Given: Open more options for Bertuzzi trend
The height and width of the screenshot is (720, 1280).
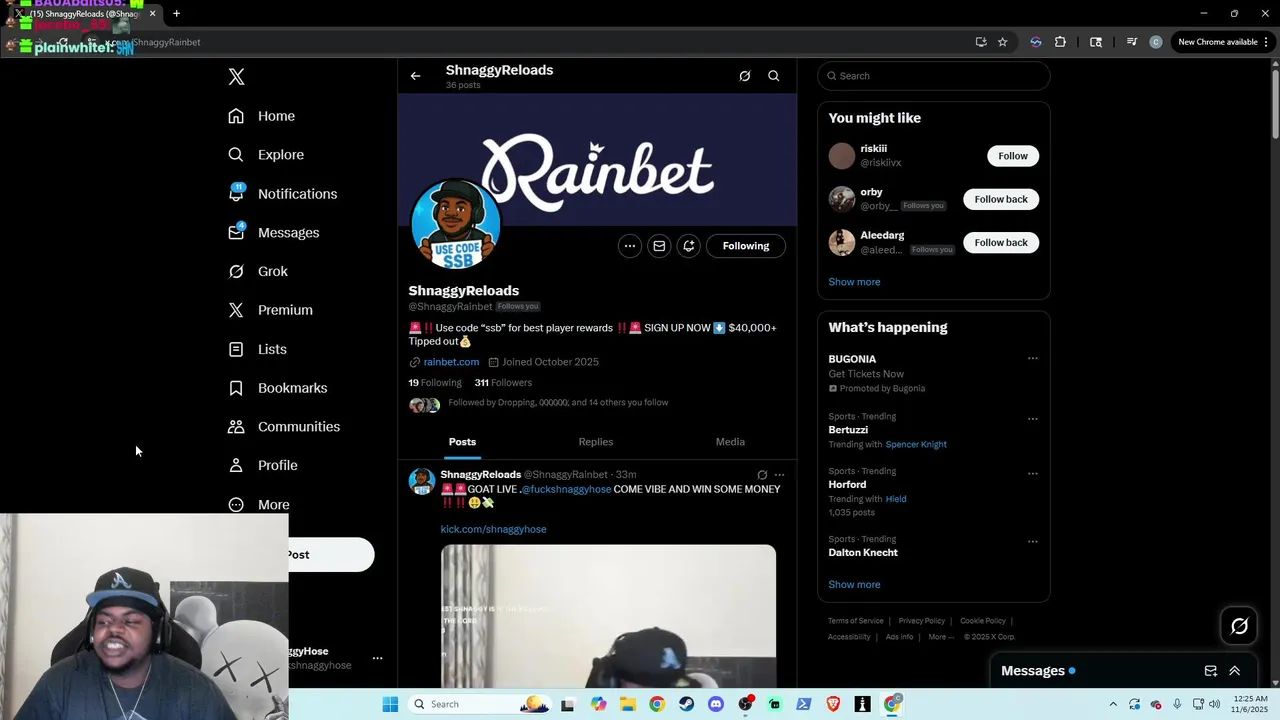Looking at the screenshot, I should 1033,419.
